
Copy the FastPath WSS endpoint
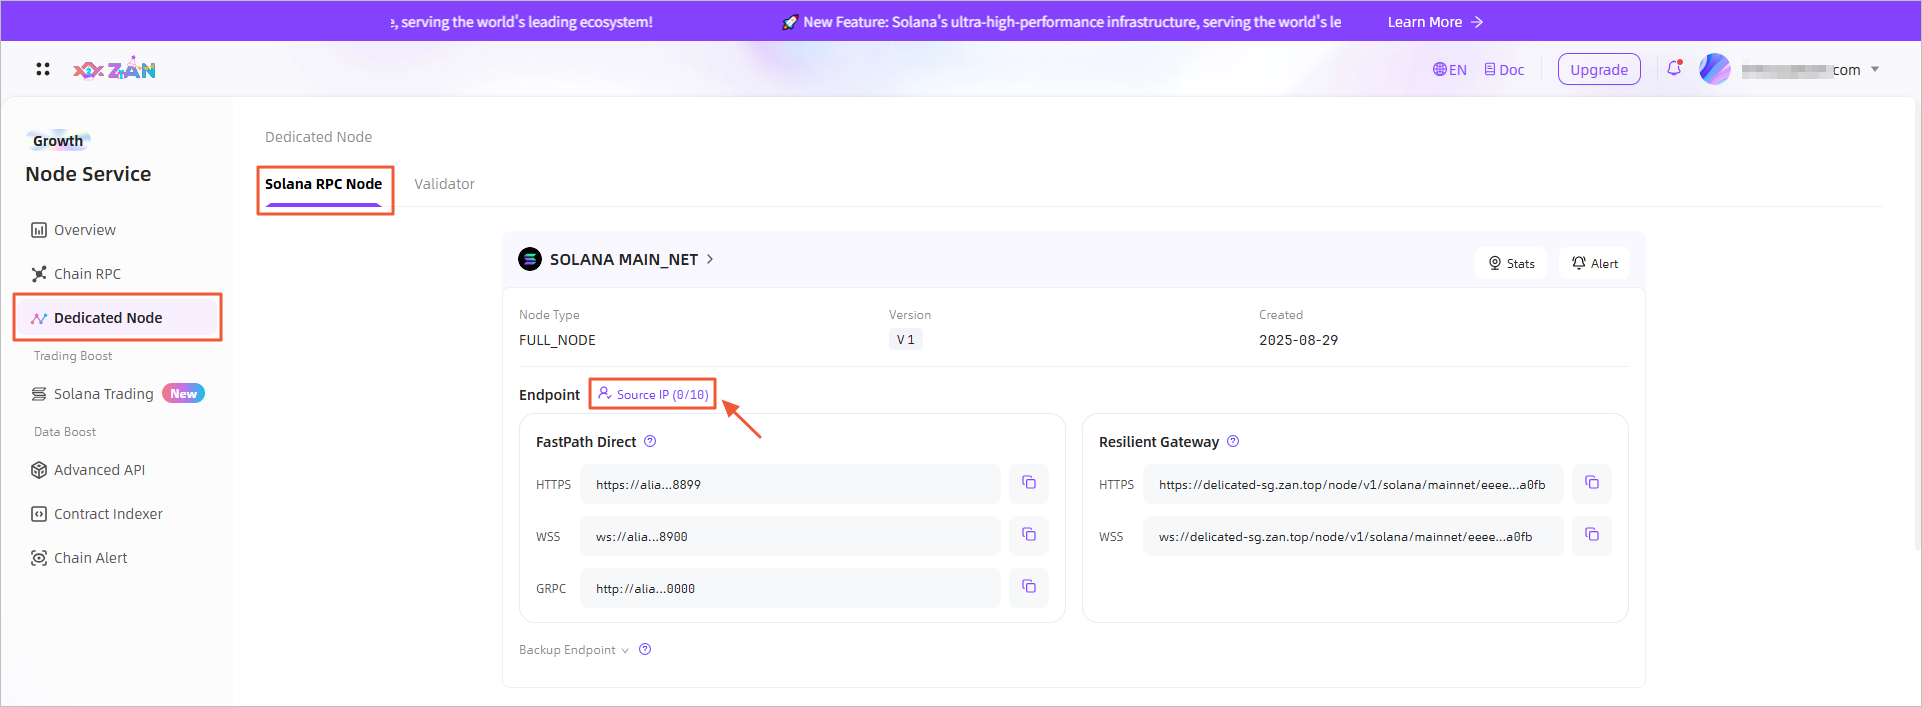(1029, 535)
